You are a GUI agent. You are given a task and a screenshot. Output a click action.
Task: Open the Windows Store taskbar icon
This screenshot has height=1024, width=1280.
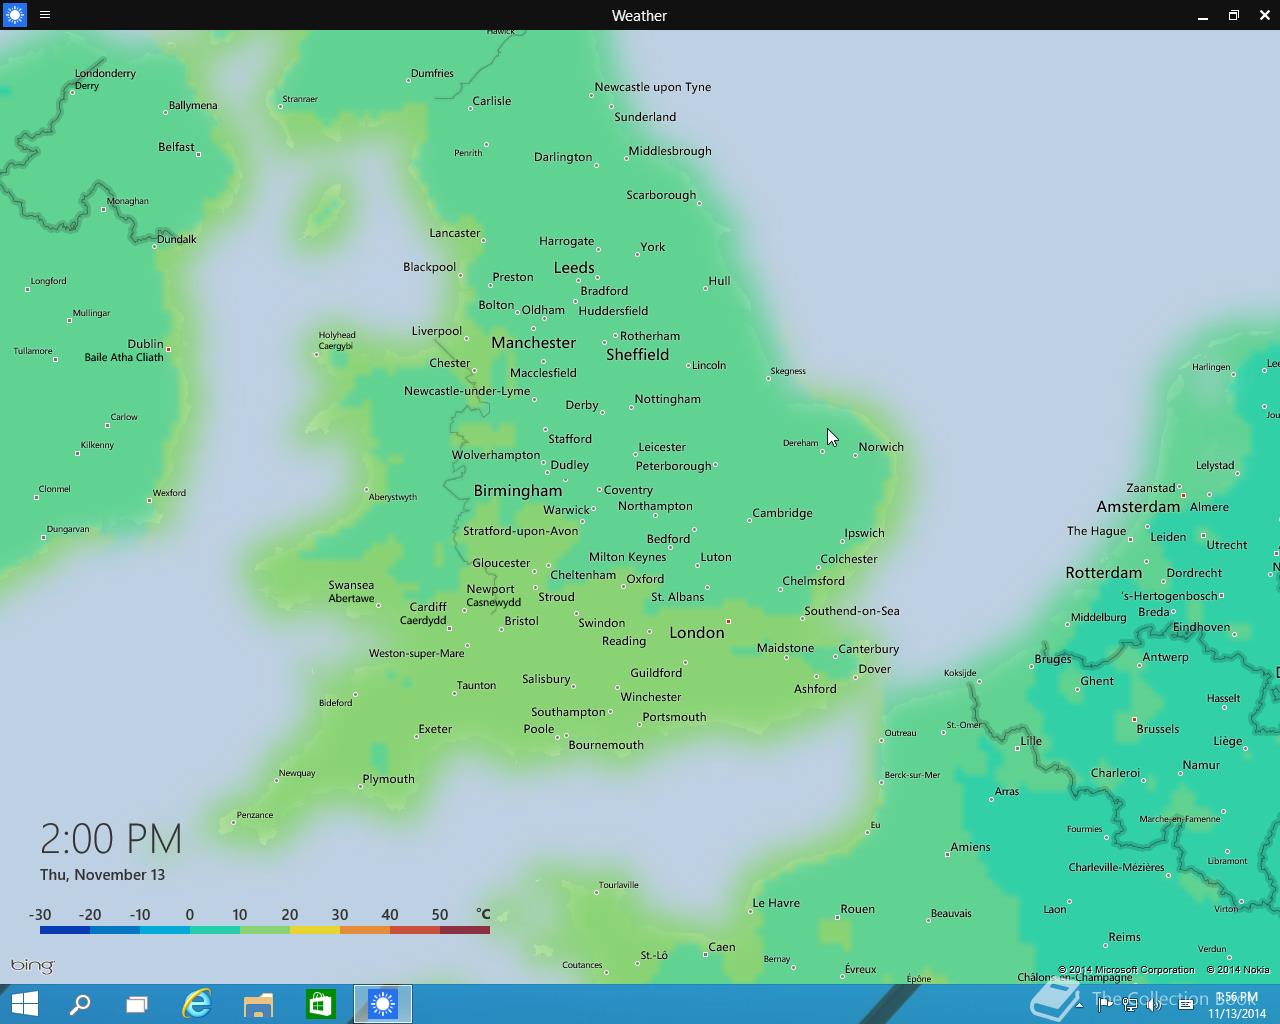320,1004
